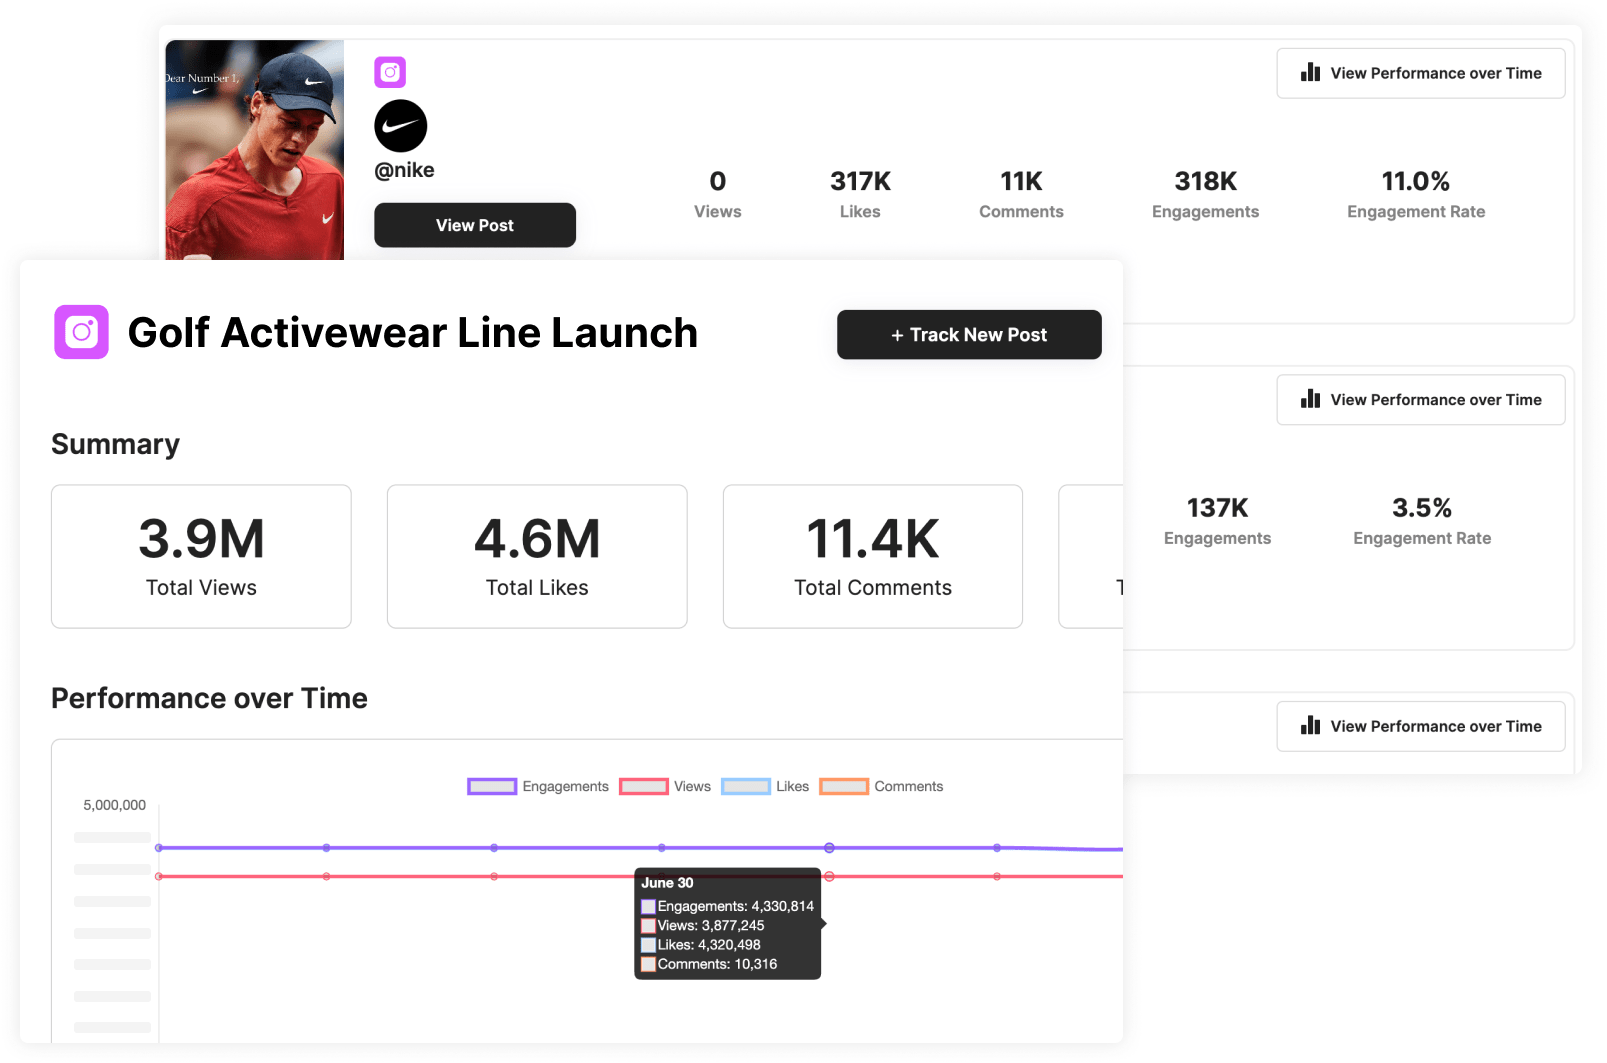Click the Track New Post button

[x=969, y=335]
